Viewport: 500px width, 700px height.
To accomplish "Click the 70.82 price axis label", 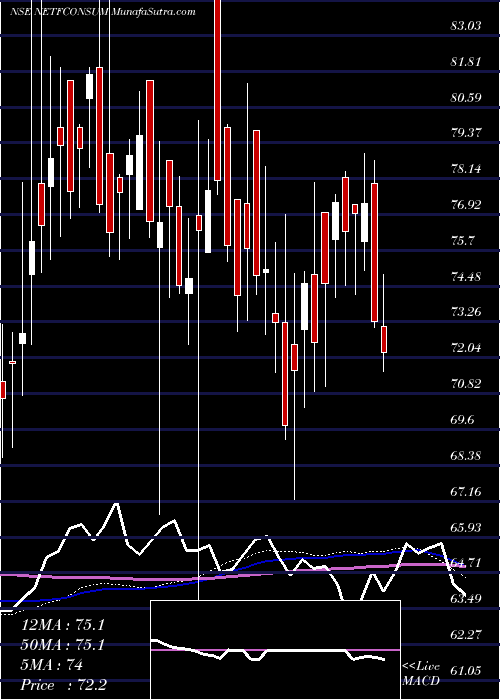I will (x=466, y=383).
